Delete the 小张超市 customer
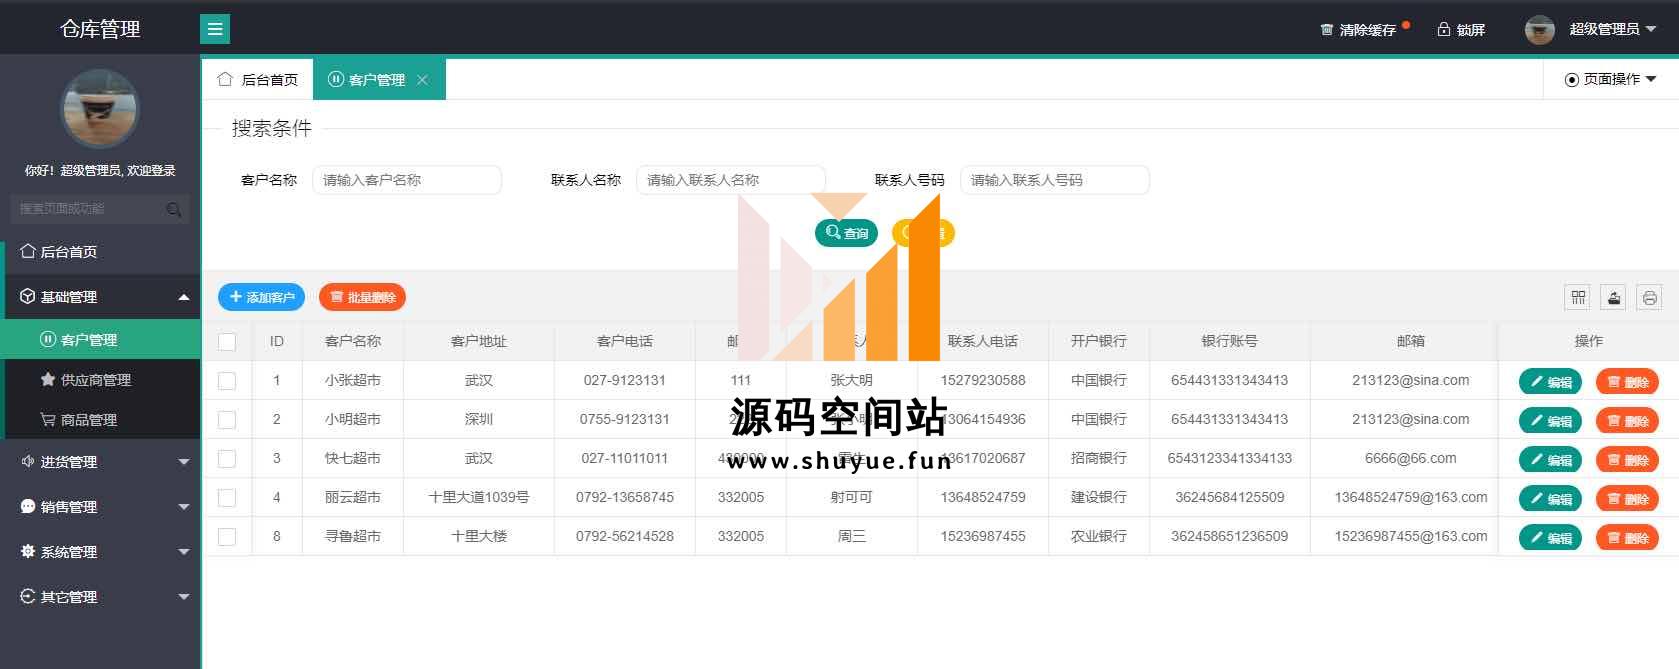Screen dimensions: 1679x669 click(x=1627, y=381)
